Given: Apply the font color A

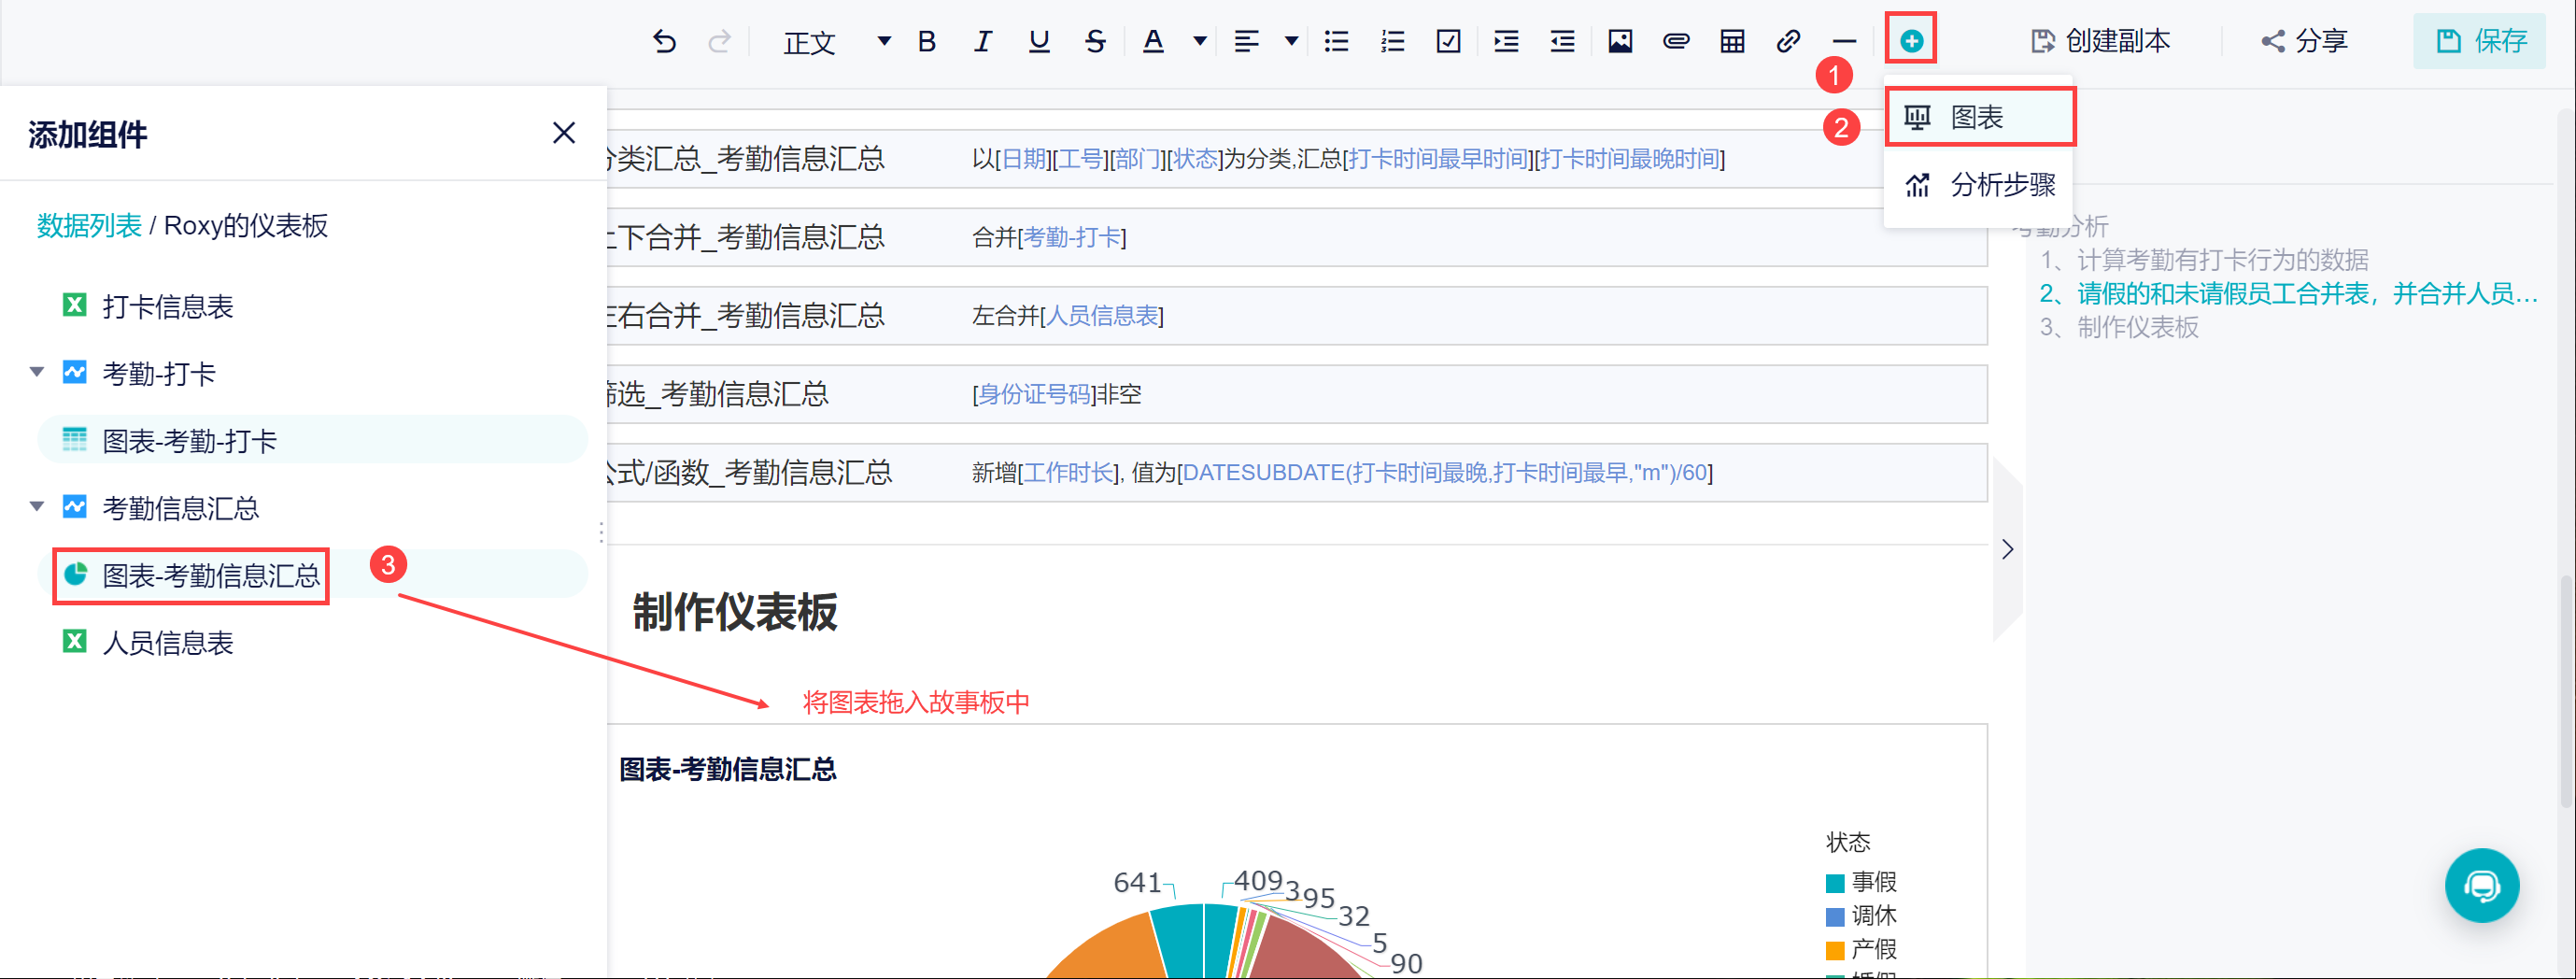Looking at the screenshot, I should (1153, 41).
